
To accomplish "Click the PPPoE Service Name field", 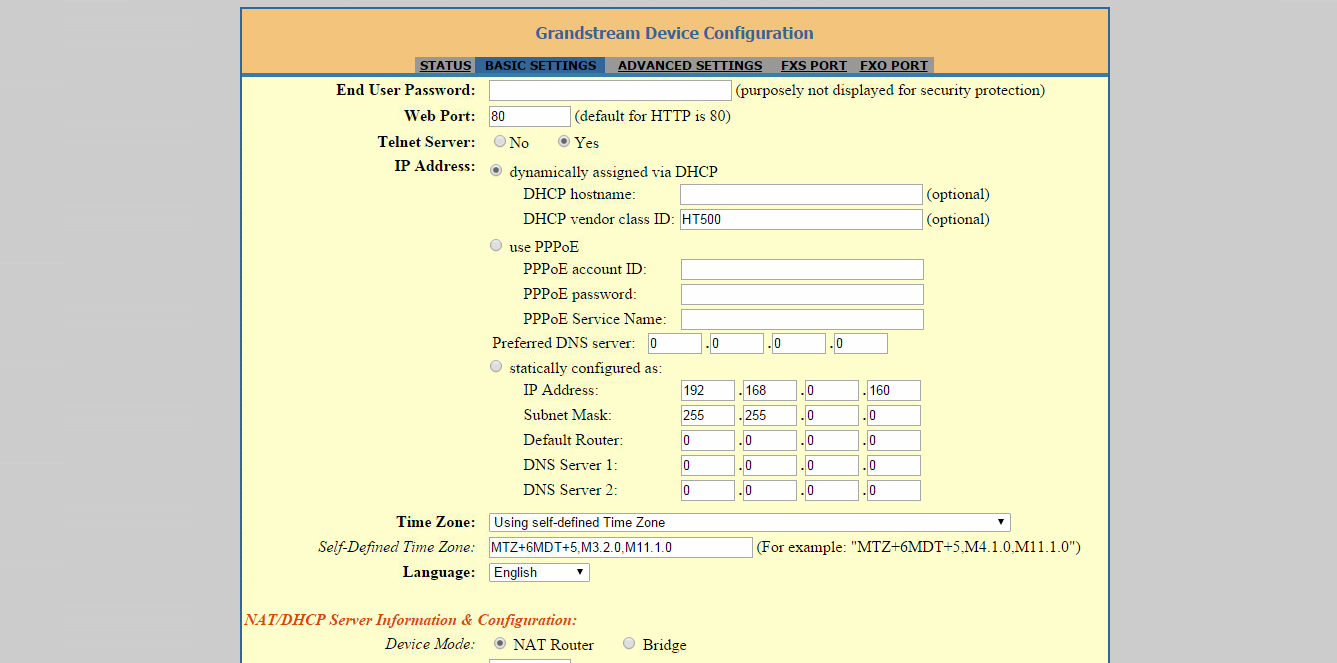I will click(802, 320).
